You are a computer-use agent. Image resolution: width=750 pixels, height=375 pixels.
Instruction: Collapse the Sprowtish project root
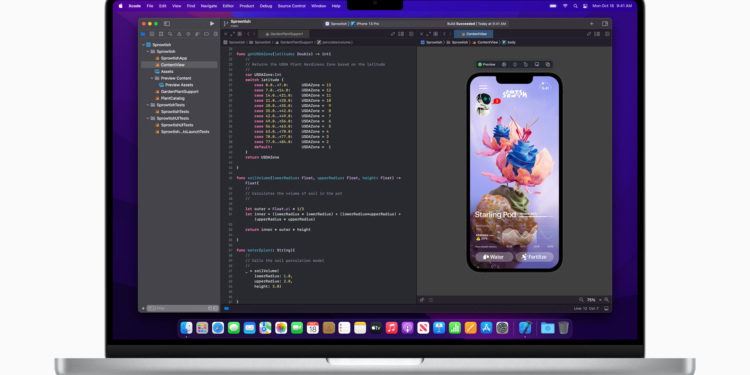[x=143, y=44]
